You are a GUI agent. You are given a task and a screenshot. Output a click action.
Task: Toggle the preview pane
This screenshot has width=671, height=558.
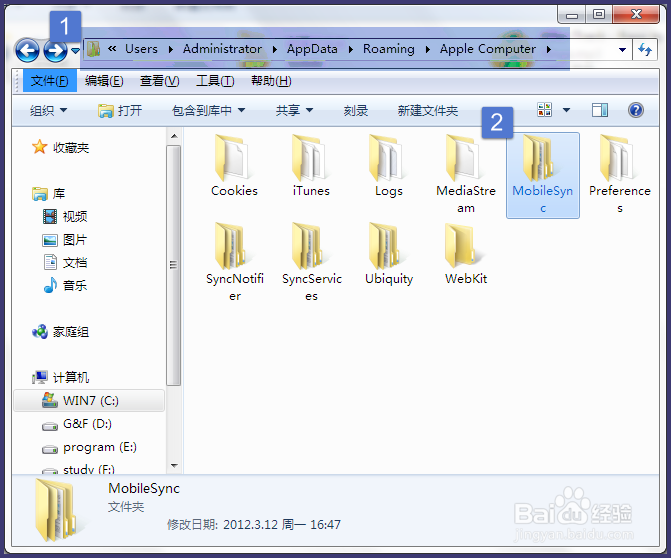(600, 110)
